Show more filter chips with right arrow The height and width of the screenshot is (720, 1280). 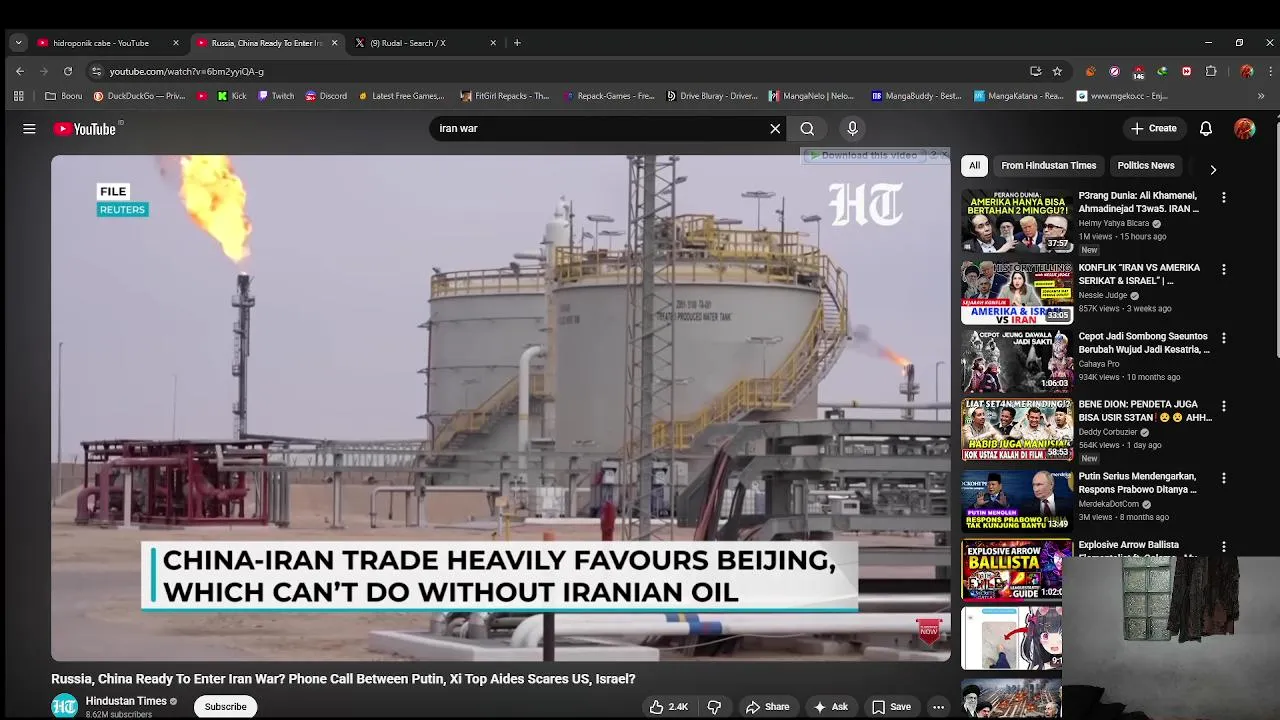[1213, 169]
